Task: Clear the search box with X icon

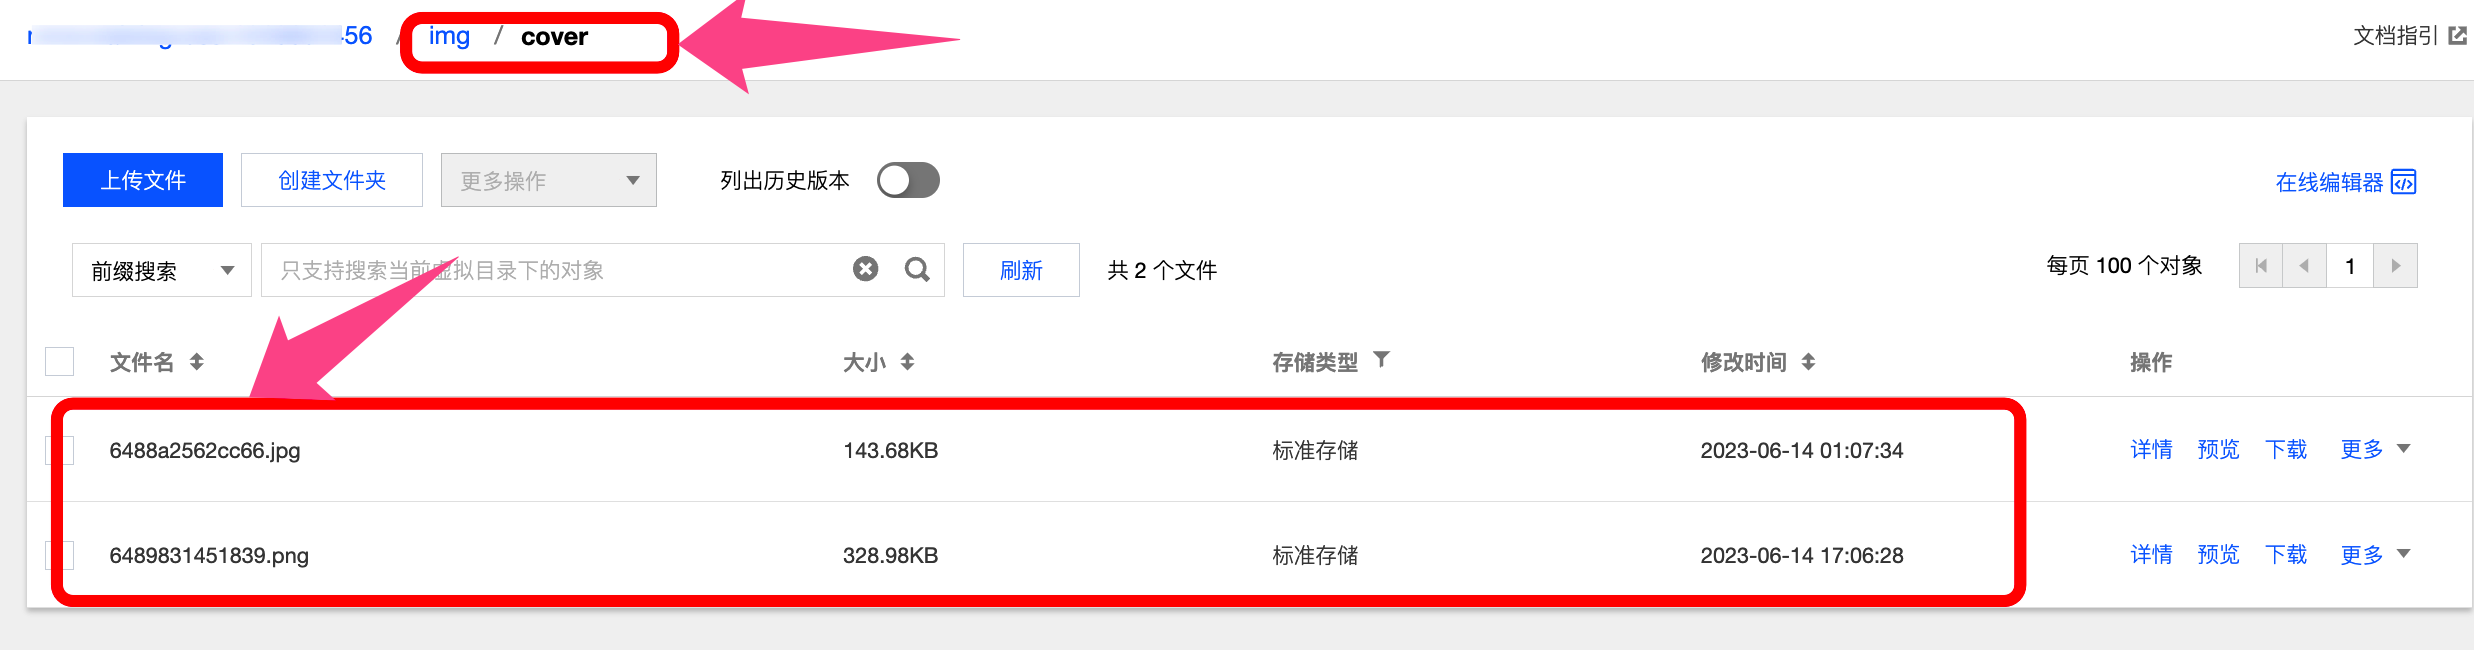Action: click(x=866, y=269)
